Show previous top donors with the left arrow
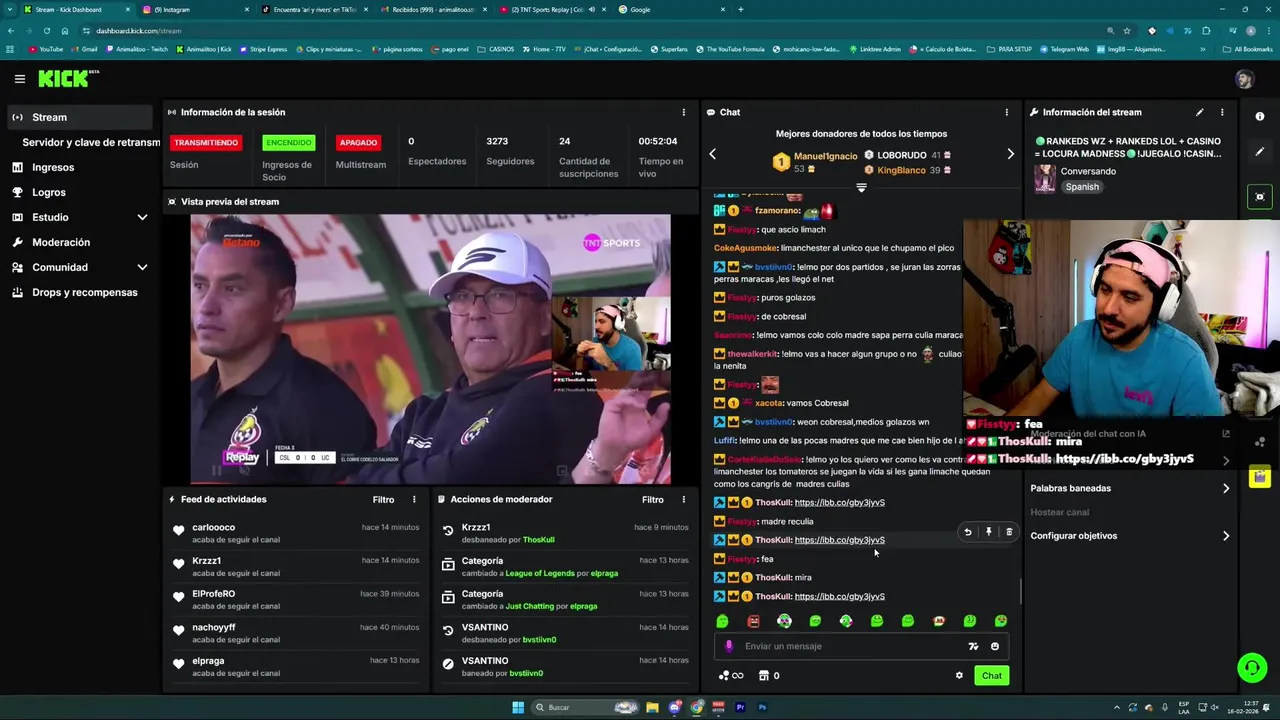 click(x=713, y=153)
